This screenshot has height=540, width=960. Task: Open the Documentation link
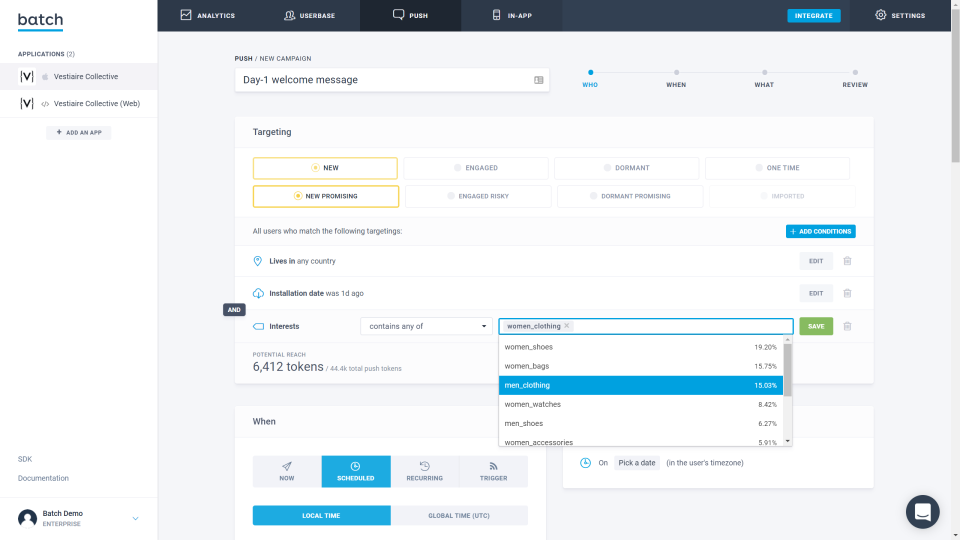(43, 478)
